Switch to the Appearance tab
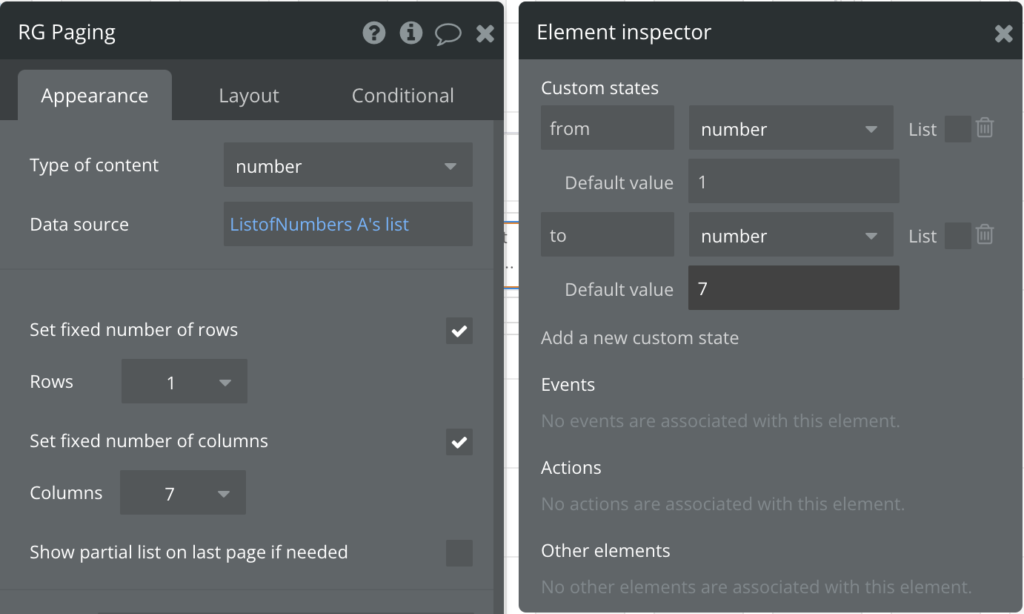The width and height of the screenshot is (1024, 614). pos(95,95)
